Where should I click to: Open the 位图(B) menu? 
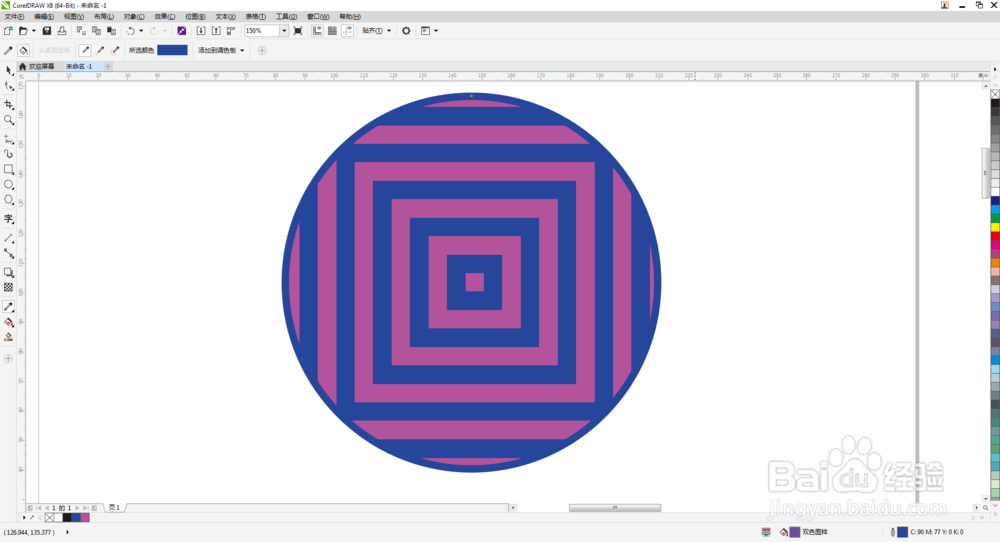pyautogui.click(x=195, y=17)
